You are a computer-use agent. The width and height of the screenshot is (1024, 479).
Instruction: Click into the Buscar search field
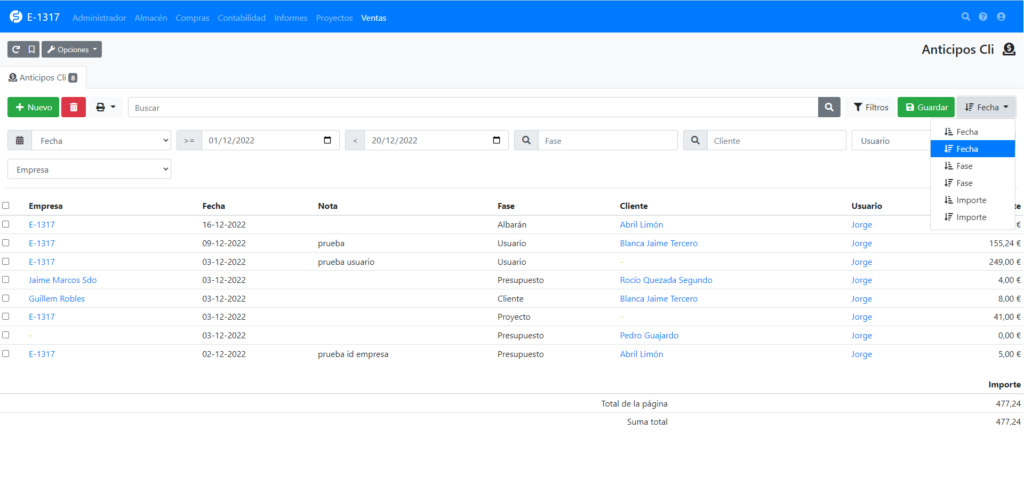(470, 107)
